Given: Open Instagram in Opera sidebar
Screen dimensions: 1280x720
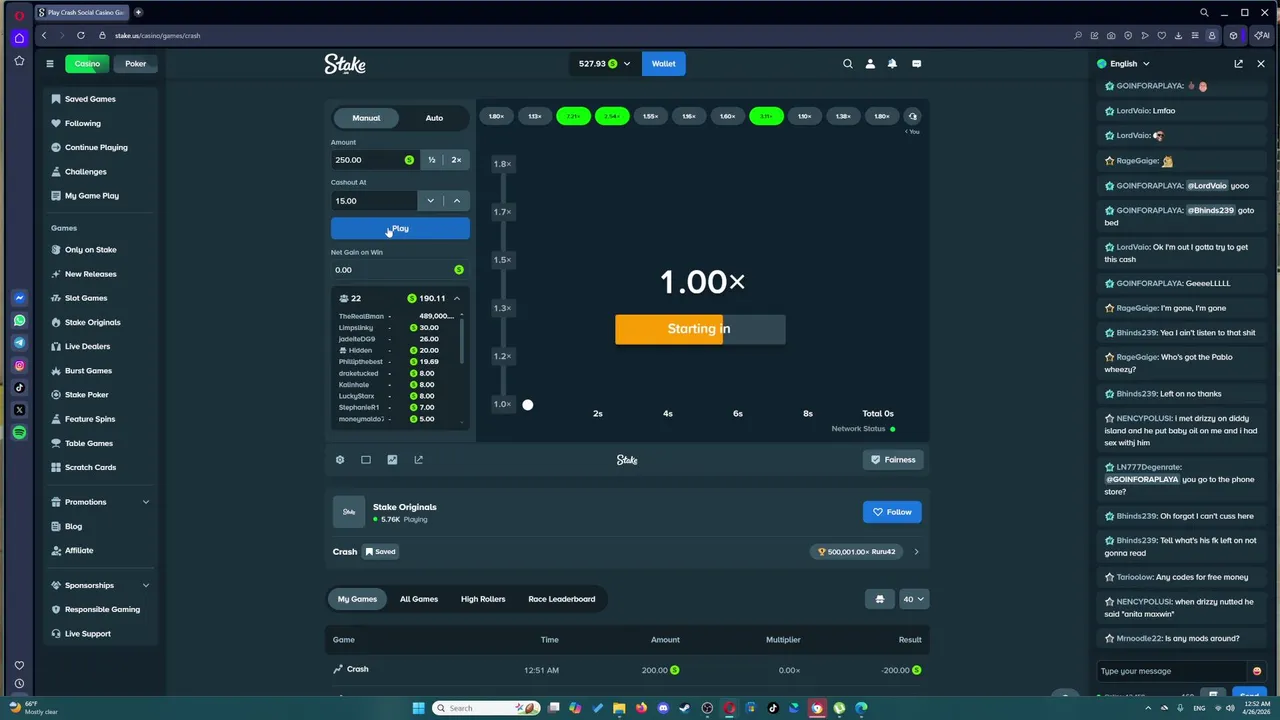Looking at the screenshot, I should click(19, 366).
